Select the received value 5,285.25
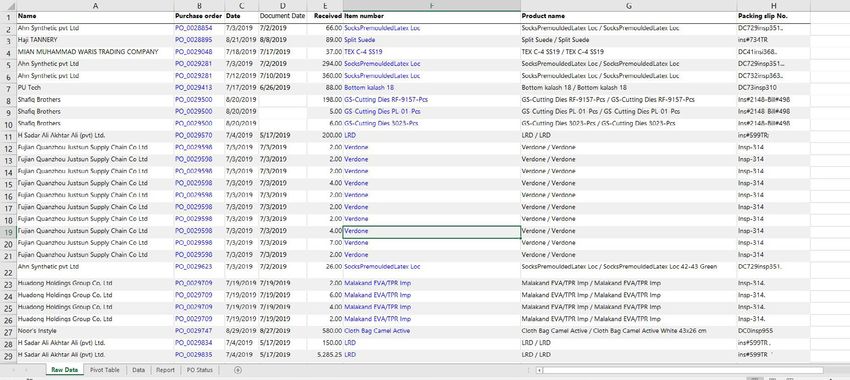Viewport: 850px width, 380px height. pyautogui.click(x=325, y=355)
